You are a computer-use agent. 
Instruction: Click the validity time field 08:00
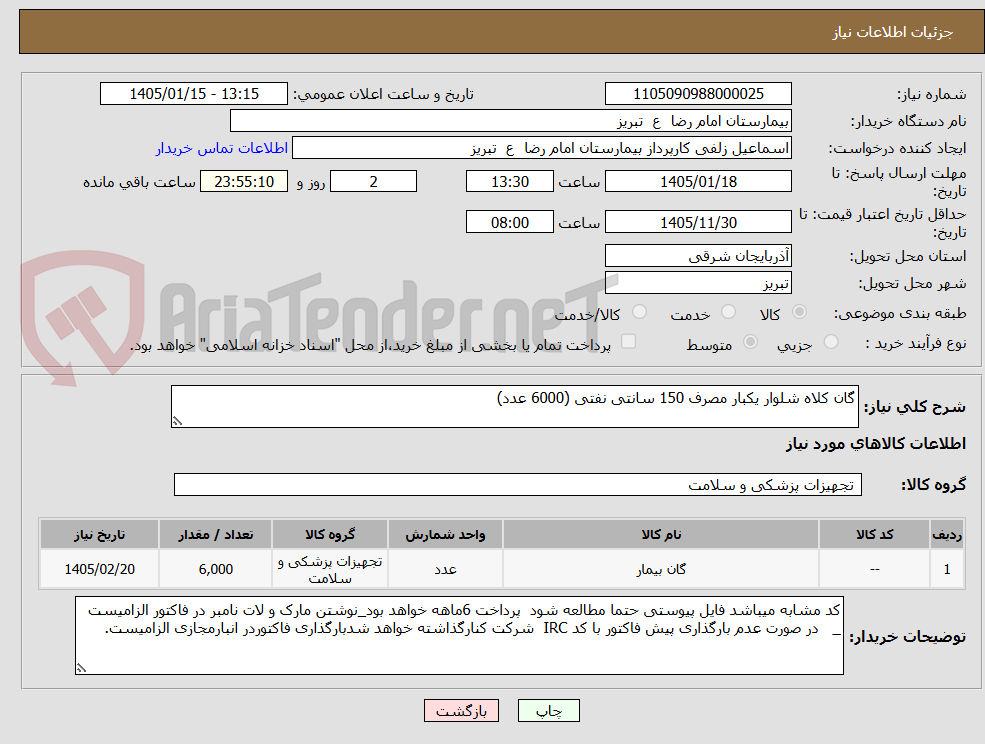[x=509, y=222]
